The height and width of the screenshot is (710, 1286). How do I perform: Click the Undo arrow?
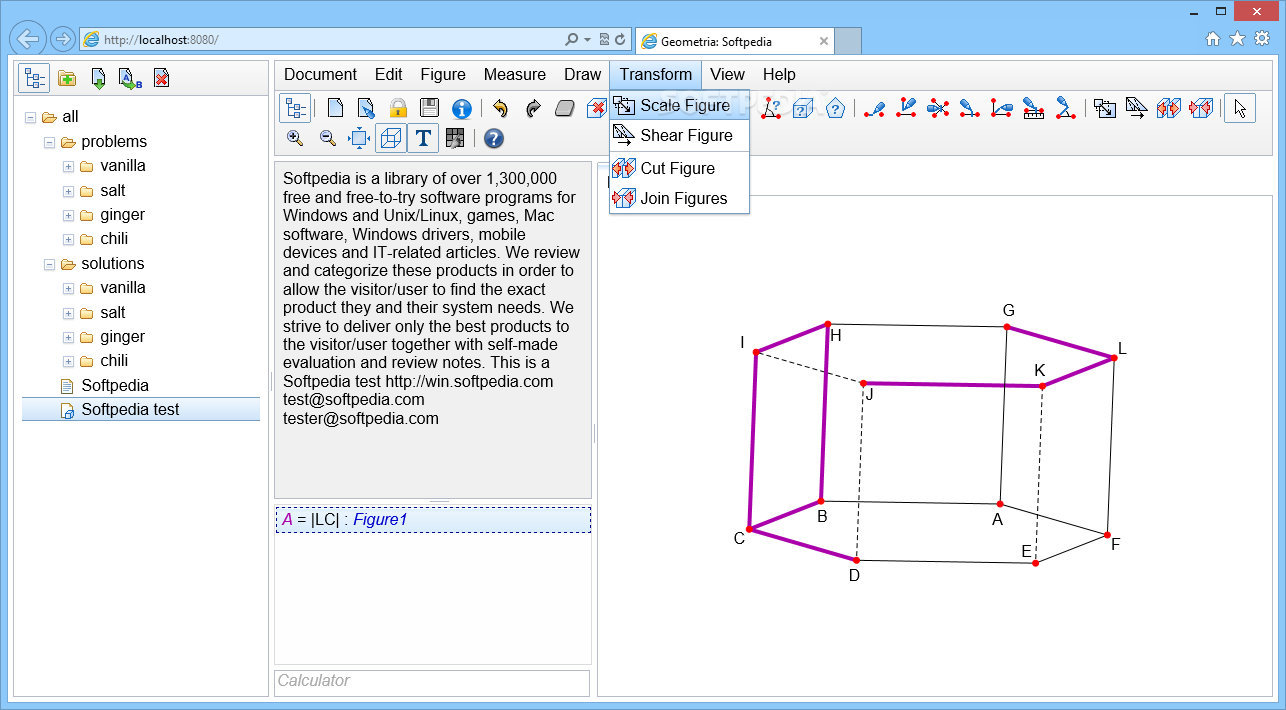[x=501, y=108]
